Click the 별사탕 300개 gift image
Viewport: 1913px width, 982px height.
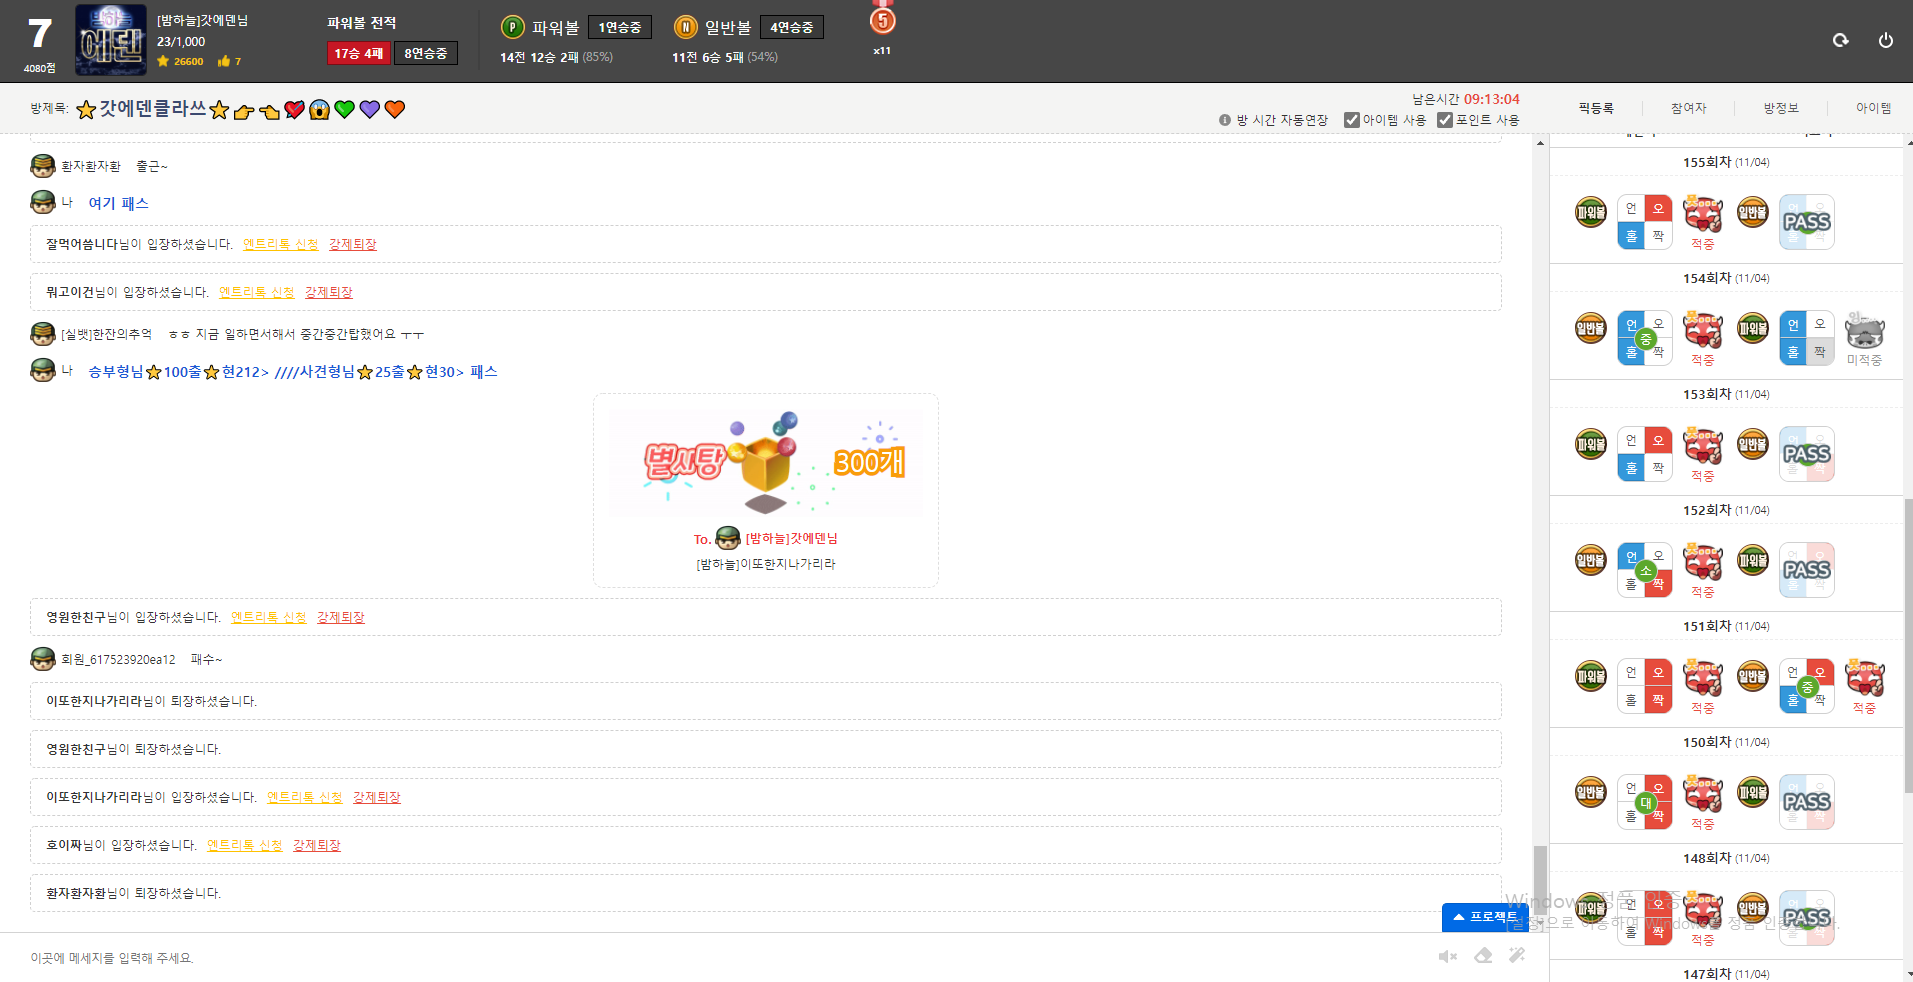pyautogui.click(x=766, y=461)
